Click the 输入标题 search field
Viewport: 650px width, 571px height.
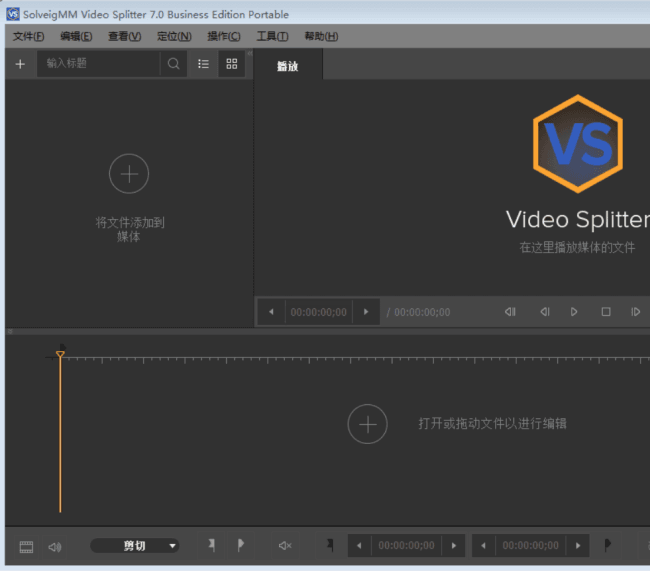98,63
